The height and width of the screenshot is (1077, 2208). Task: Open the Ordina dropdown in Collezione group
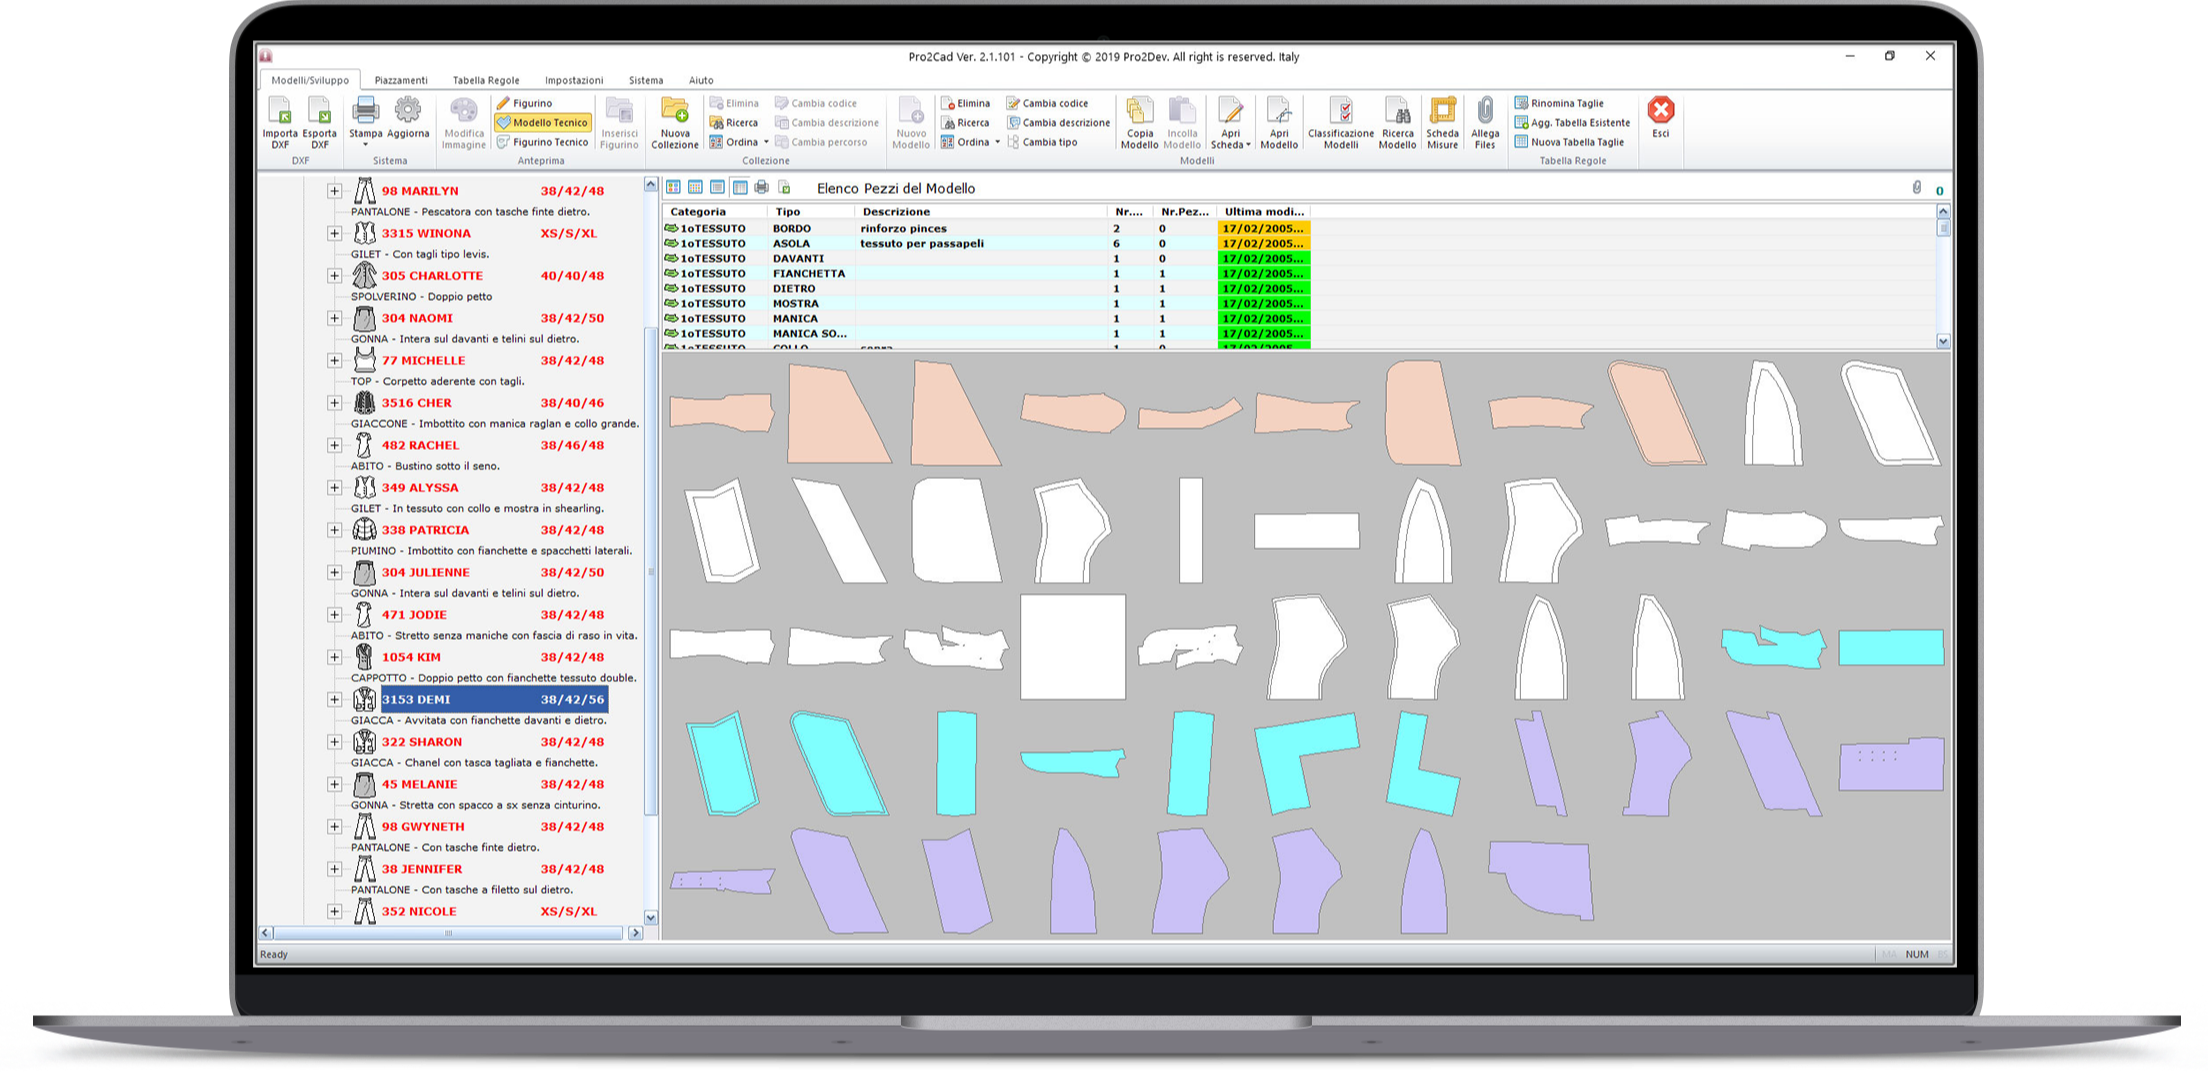click(766, 142)
